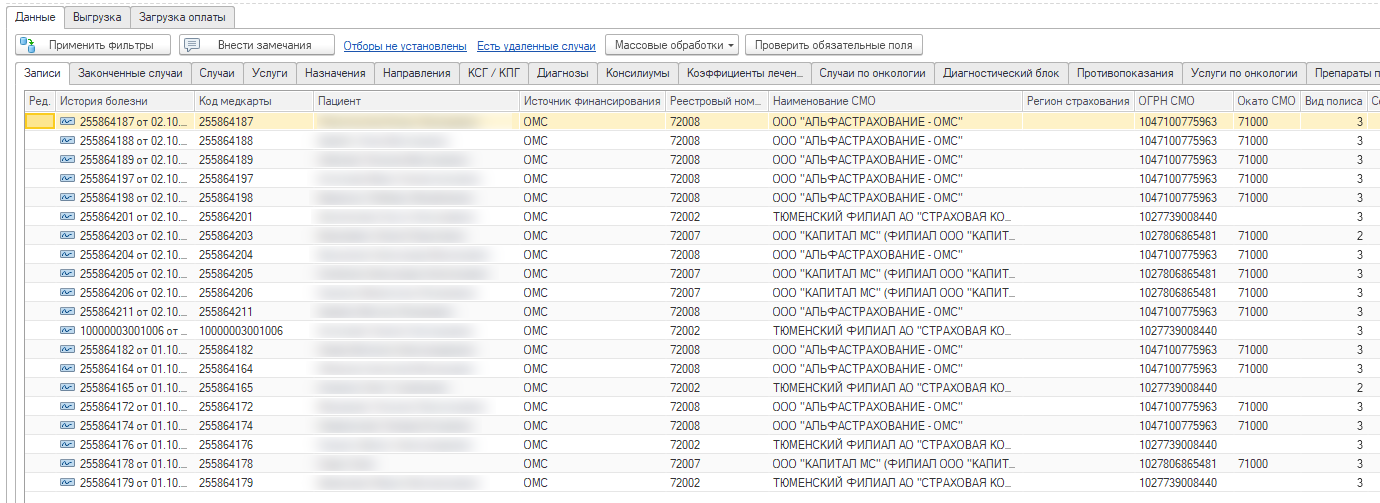Image resolution: width=1380 pixels, height=503 pixels.
Task: Click the record icon for history 10000003001006
Action: click(x=68, y=331)
